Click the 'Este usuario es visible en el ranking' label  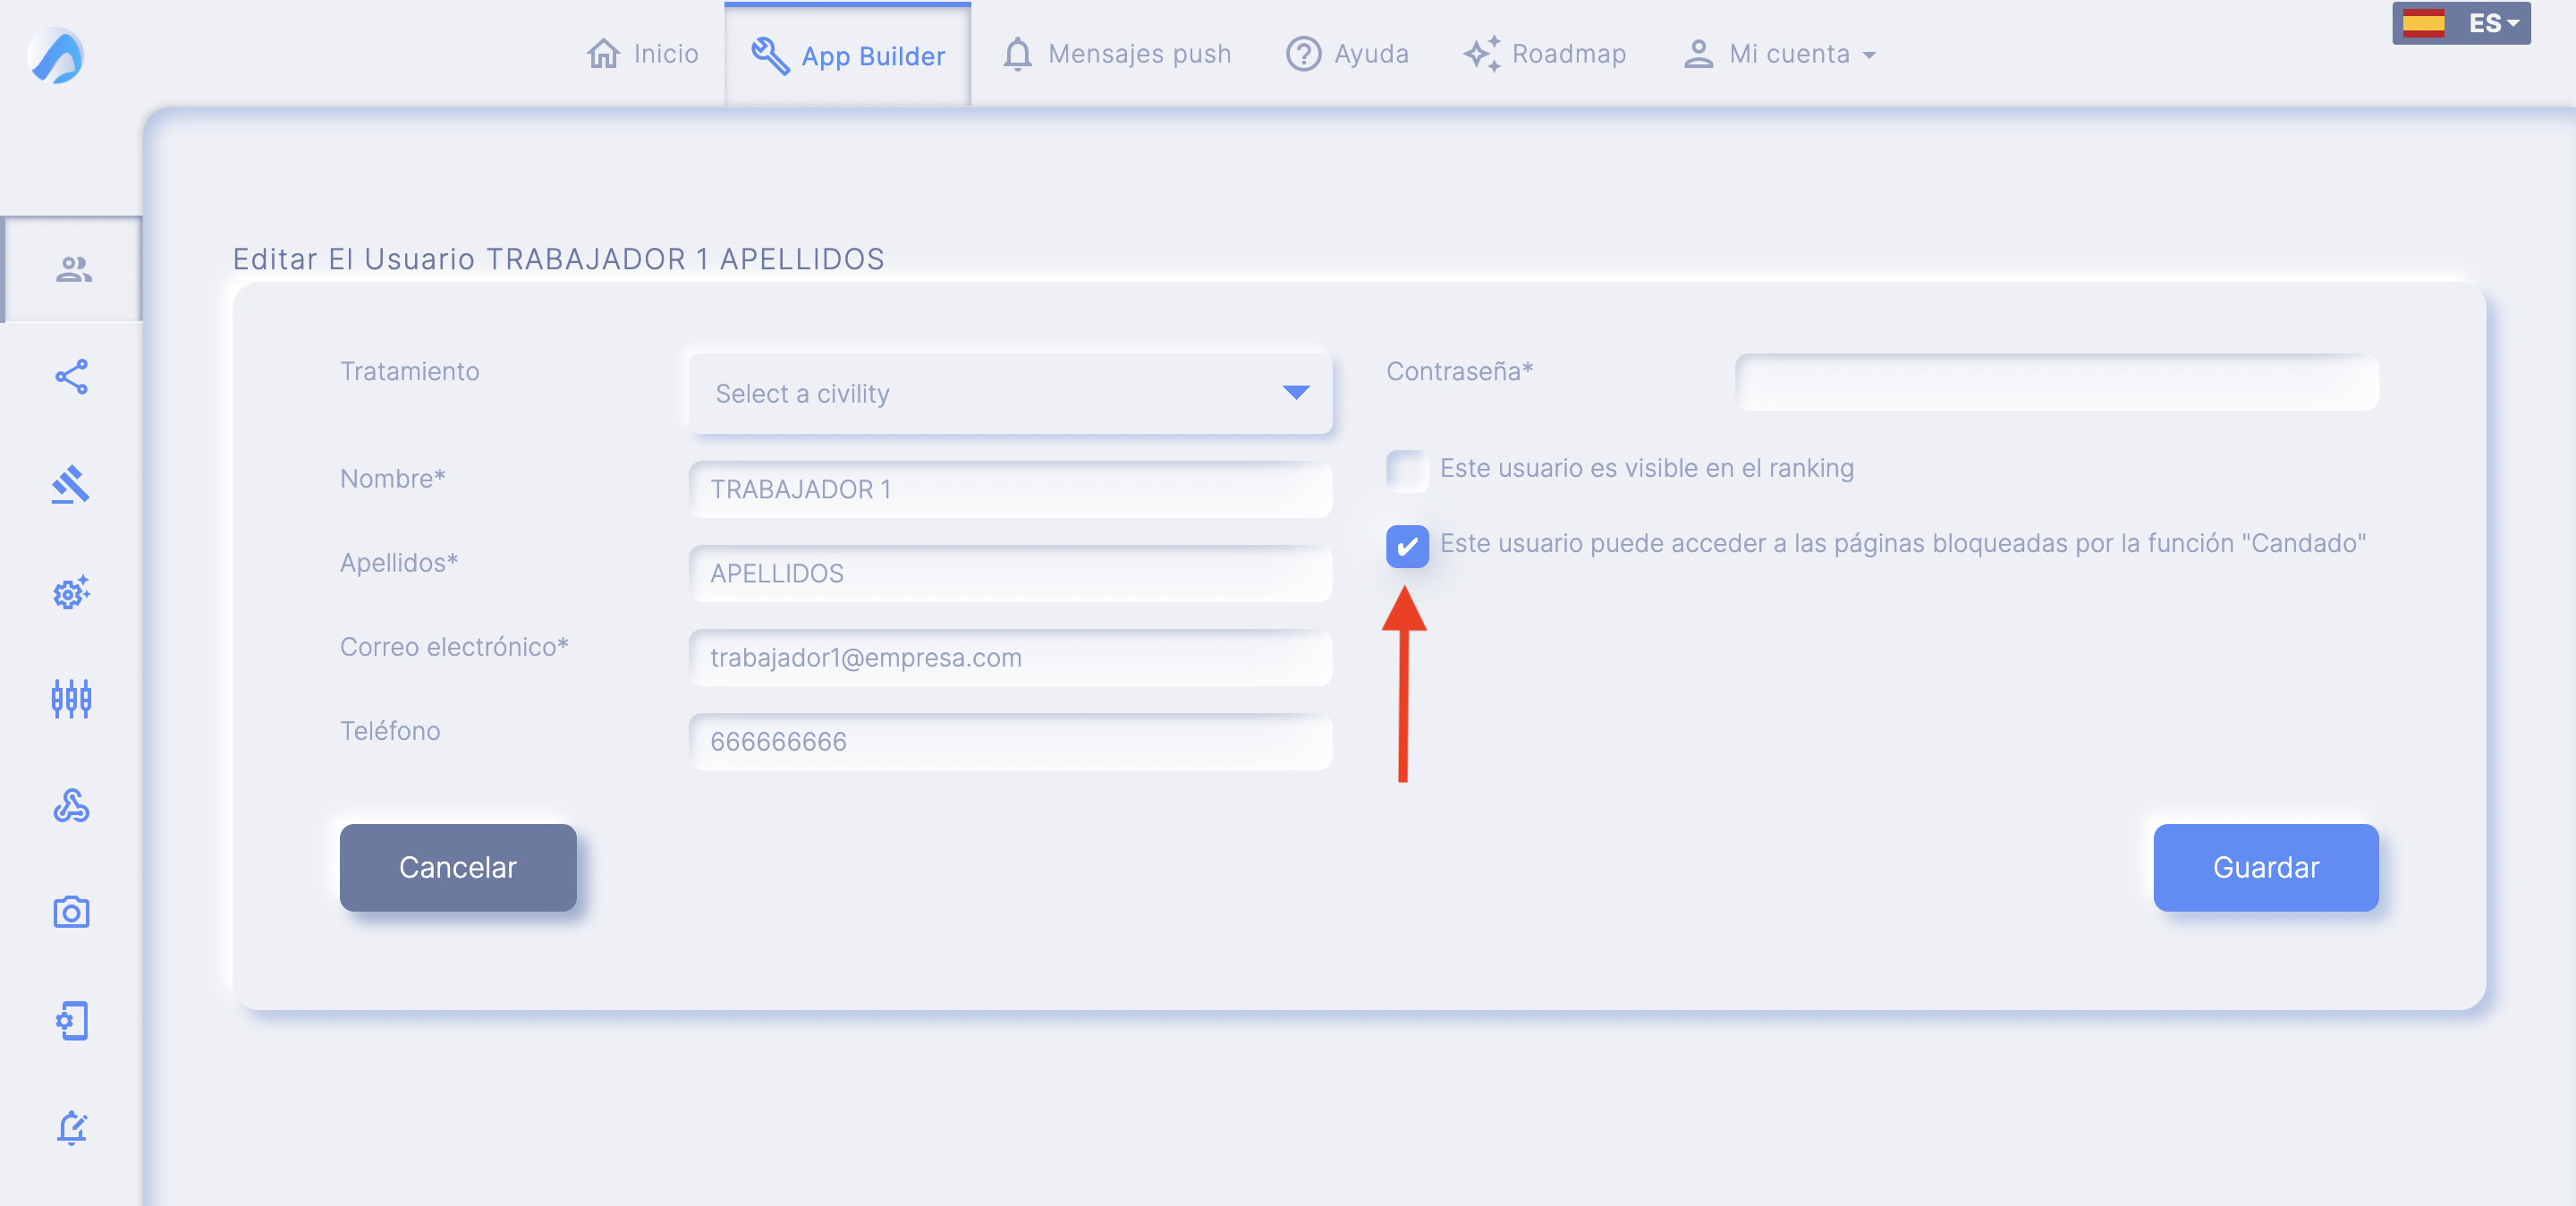(x=1646, y=468)
